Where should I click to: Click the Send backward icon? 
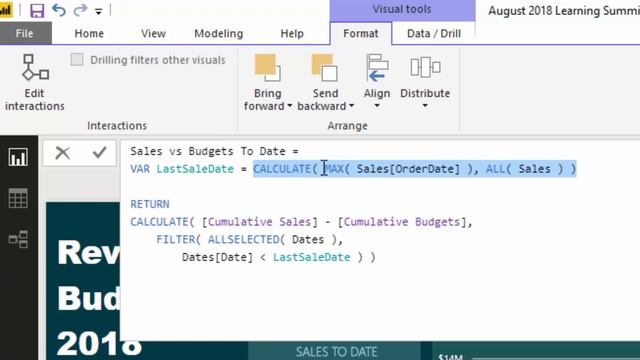324,68
